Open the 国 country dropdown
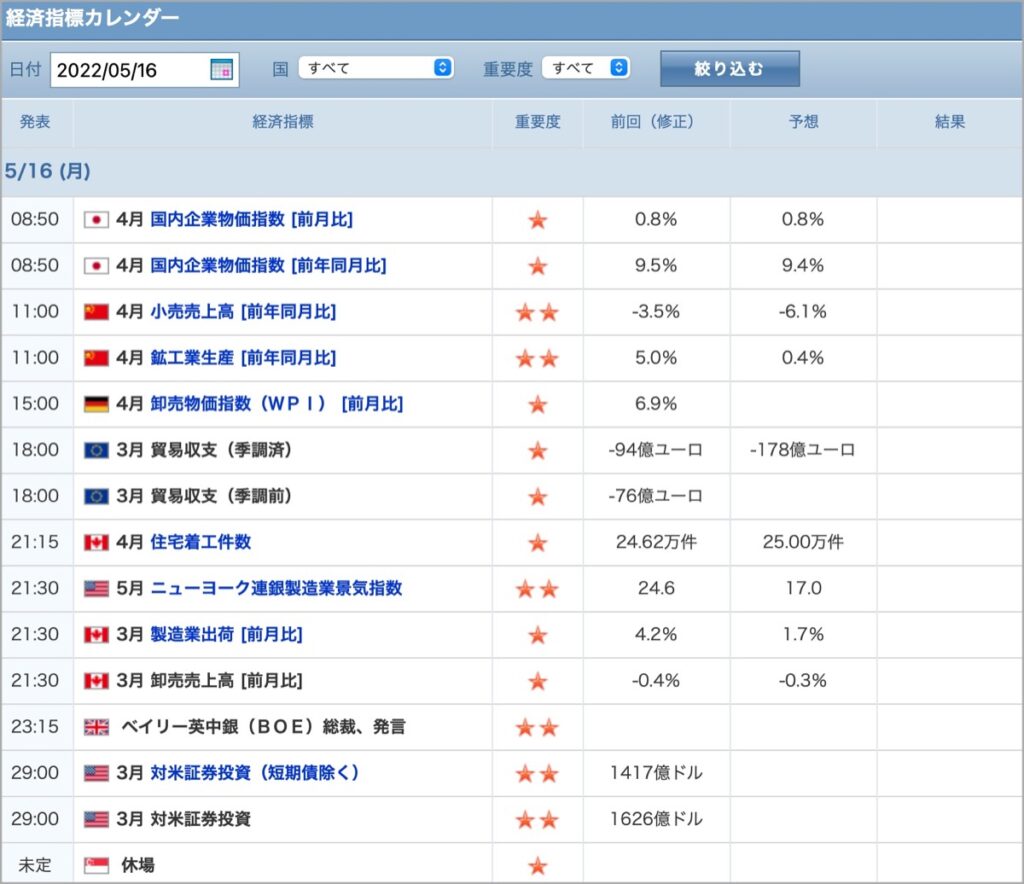Image resolution: width=1024 pixels, height=884 pixels. click(x=376, y=68)
